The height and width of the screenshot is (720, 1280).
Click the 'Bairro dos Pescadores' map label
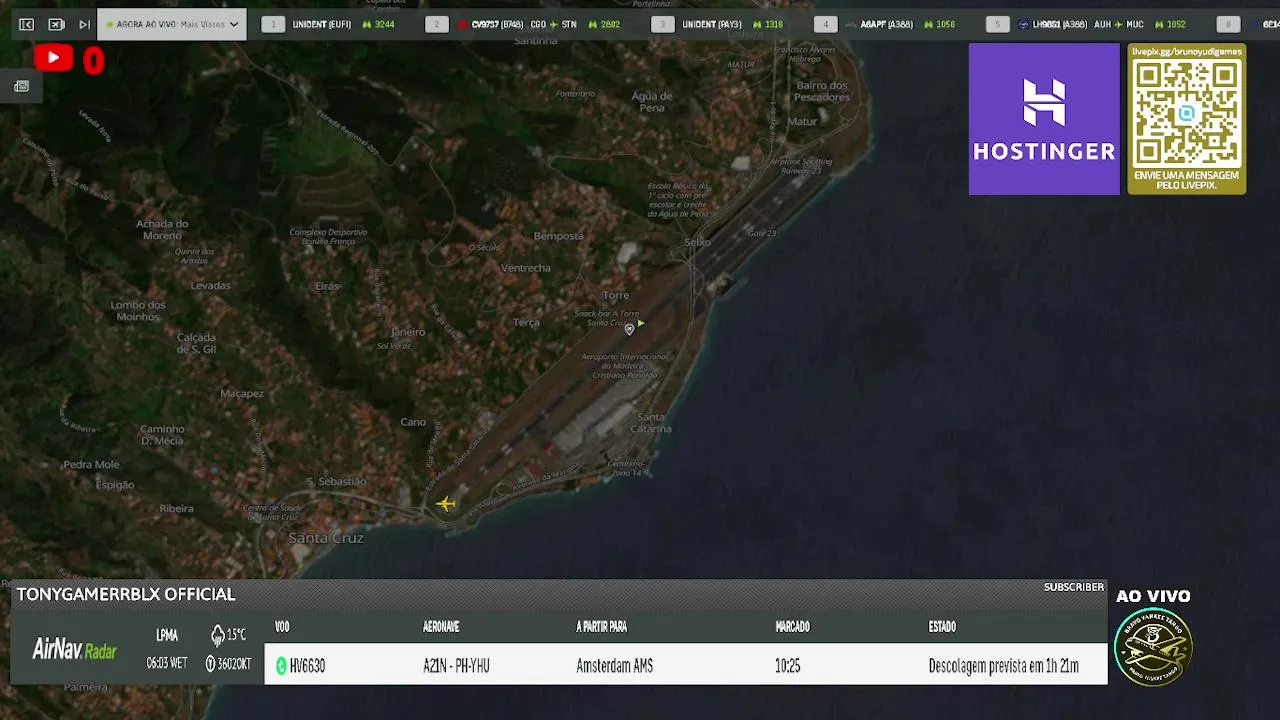(823, 91)
